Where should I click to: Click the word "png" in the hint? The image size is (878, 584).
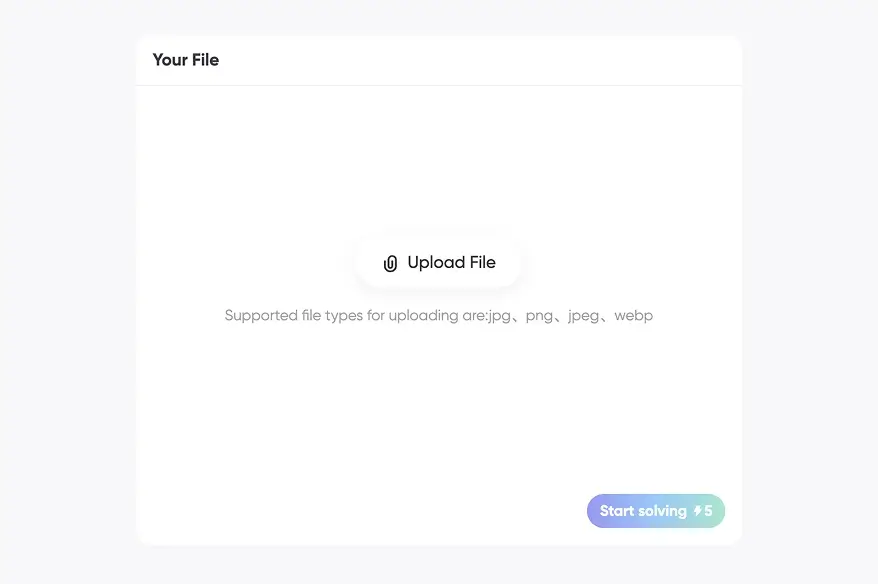tap(539, 316)
